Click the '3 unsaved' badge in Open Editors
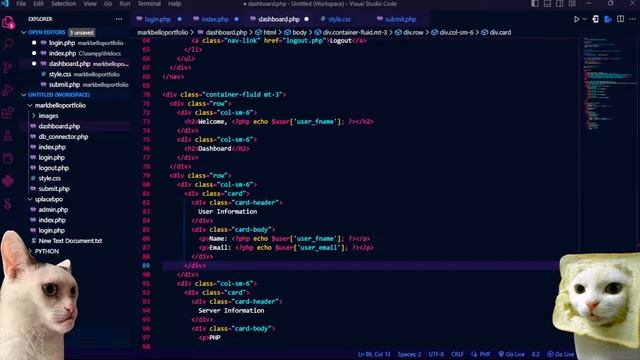This screenshot has width=640, height=360. click(x=82, y=32)
